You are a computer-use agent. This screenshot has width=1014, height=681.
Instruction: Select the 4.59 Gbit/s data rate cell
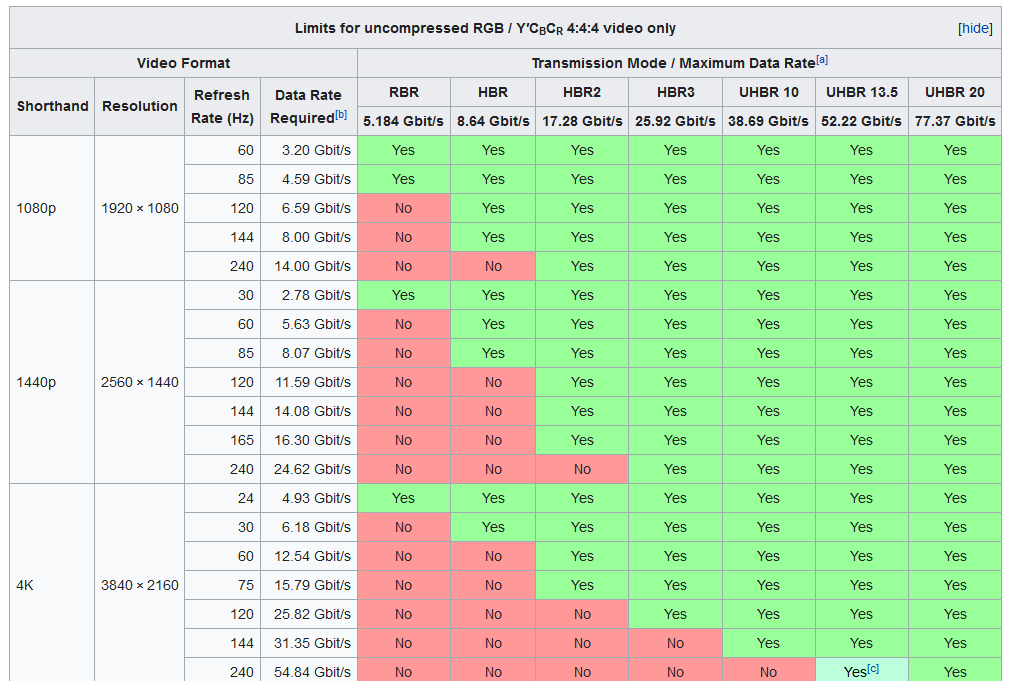click(308, 179)
